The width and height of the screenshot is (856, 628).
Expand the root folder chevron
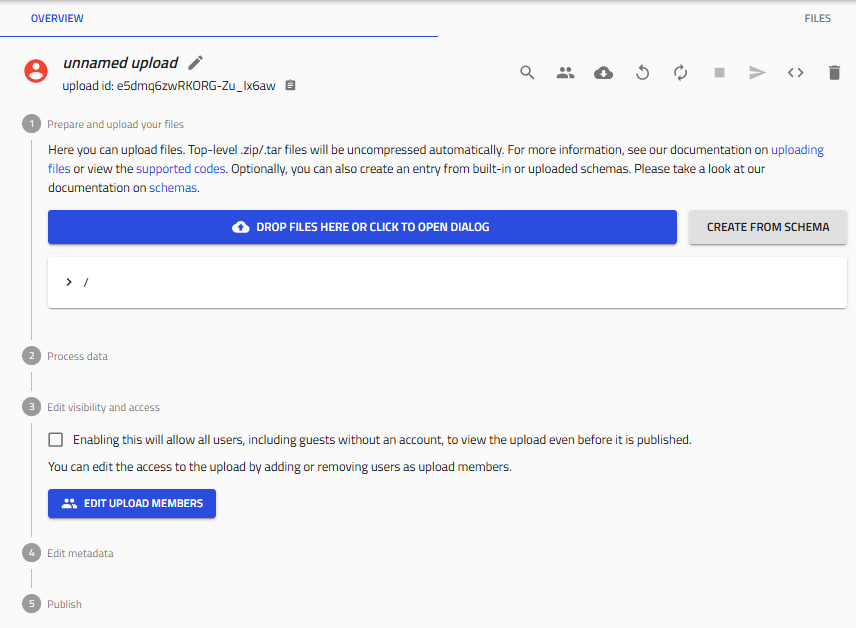point(69,282)
